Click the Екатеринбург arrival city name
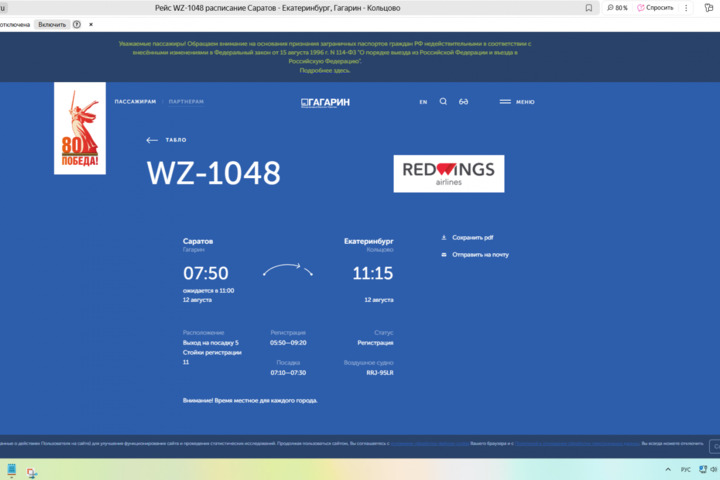This screenshot has width=720, height=480. (369, 241)
